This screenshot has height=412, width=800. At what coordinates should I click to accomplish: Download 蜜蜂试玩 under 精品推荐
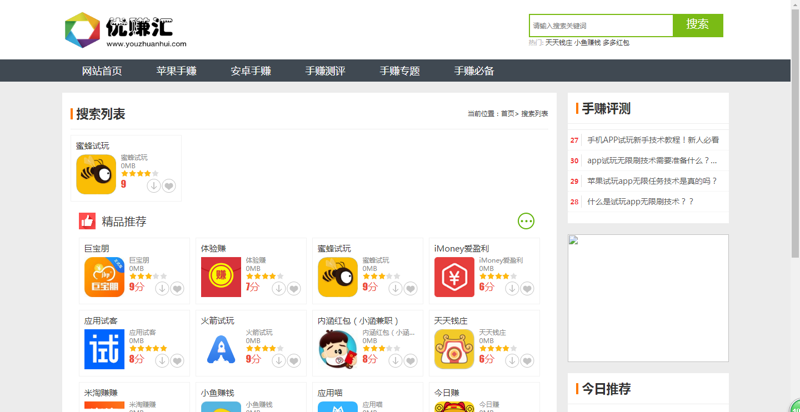tap(395, 289)
